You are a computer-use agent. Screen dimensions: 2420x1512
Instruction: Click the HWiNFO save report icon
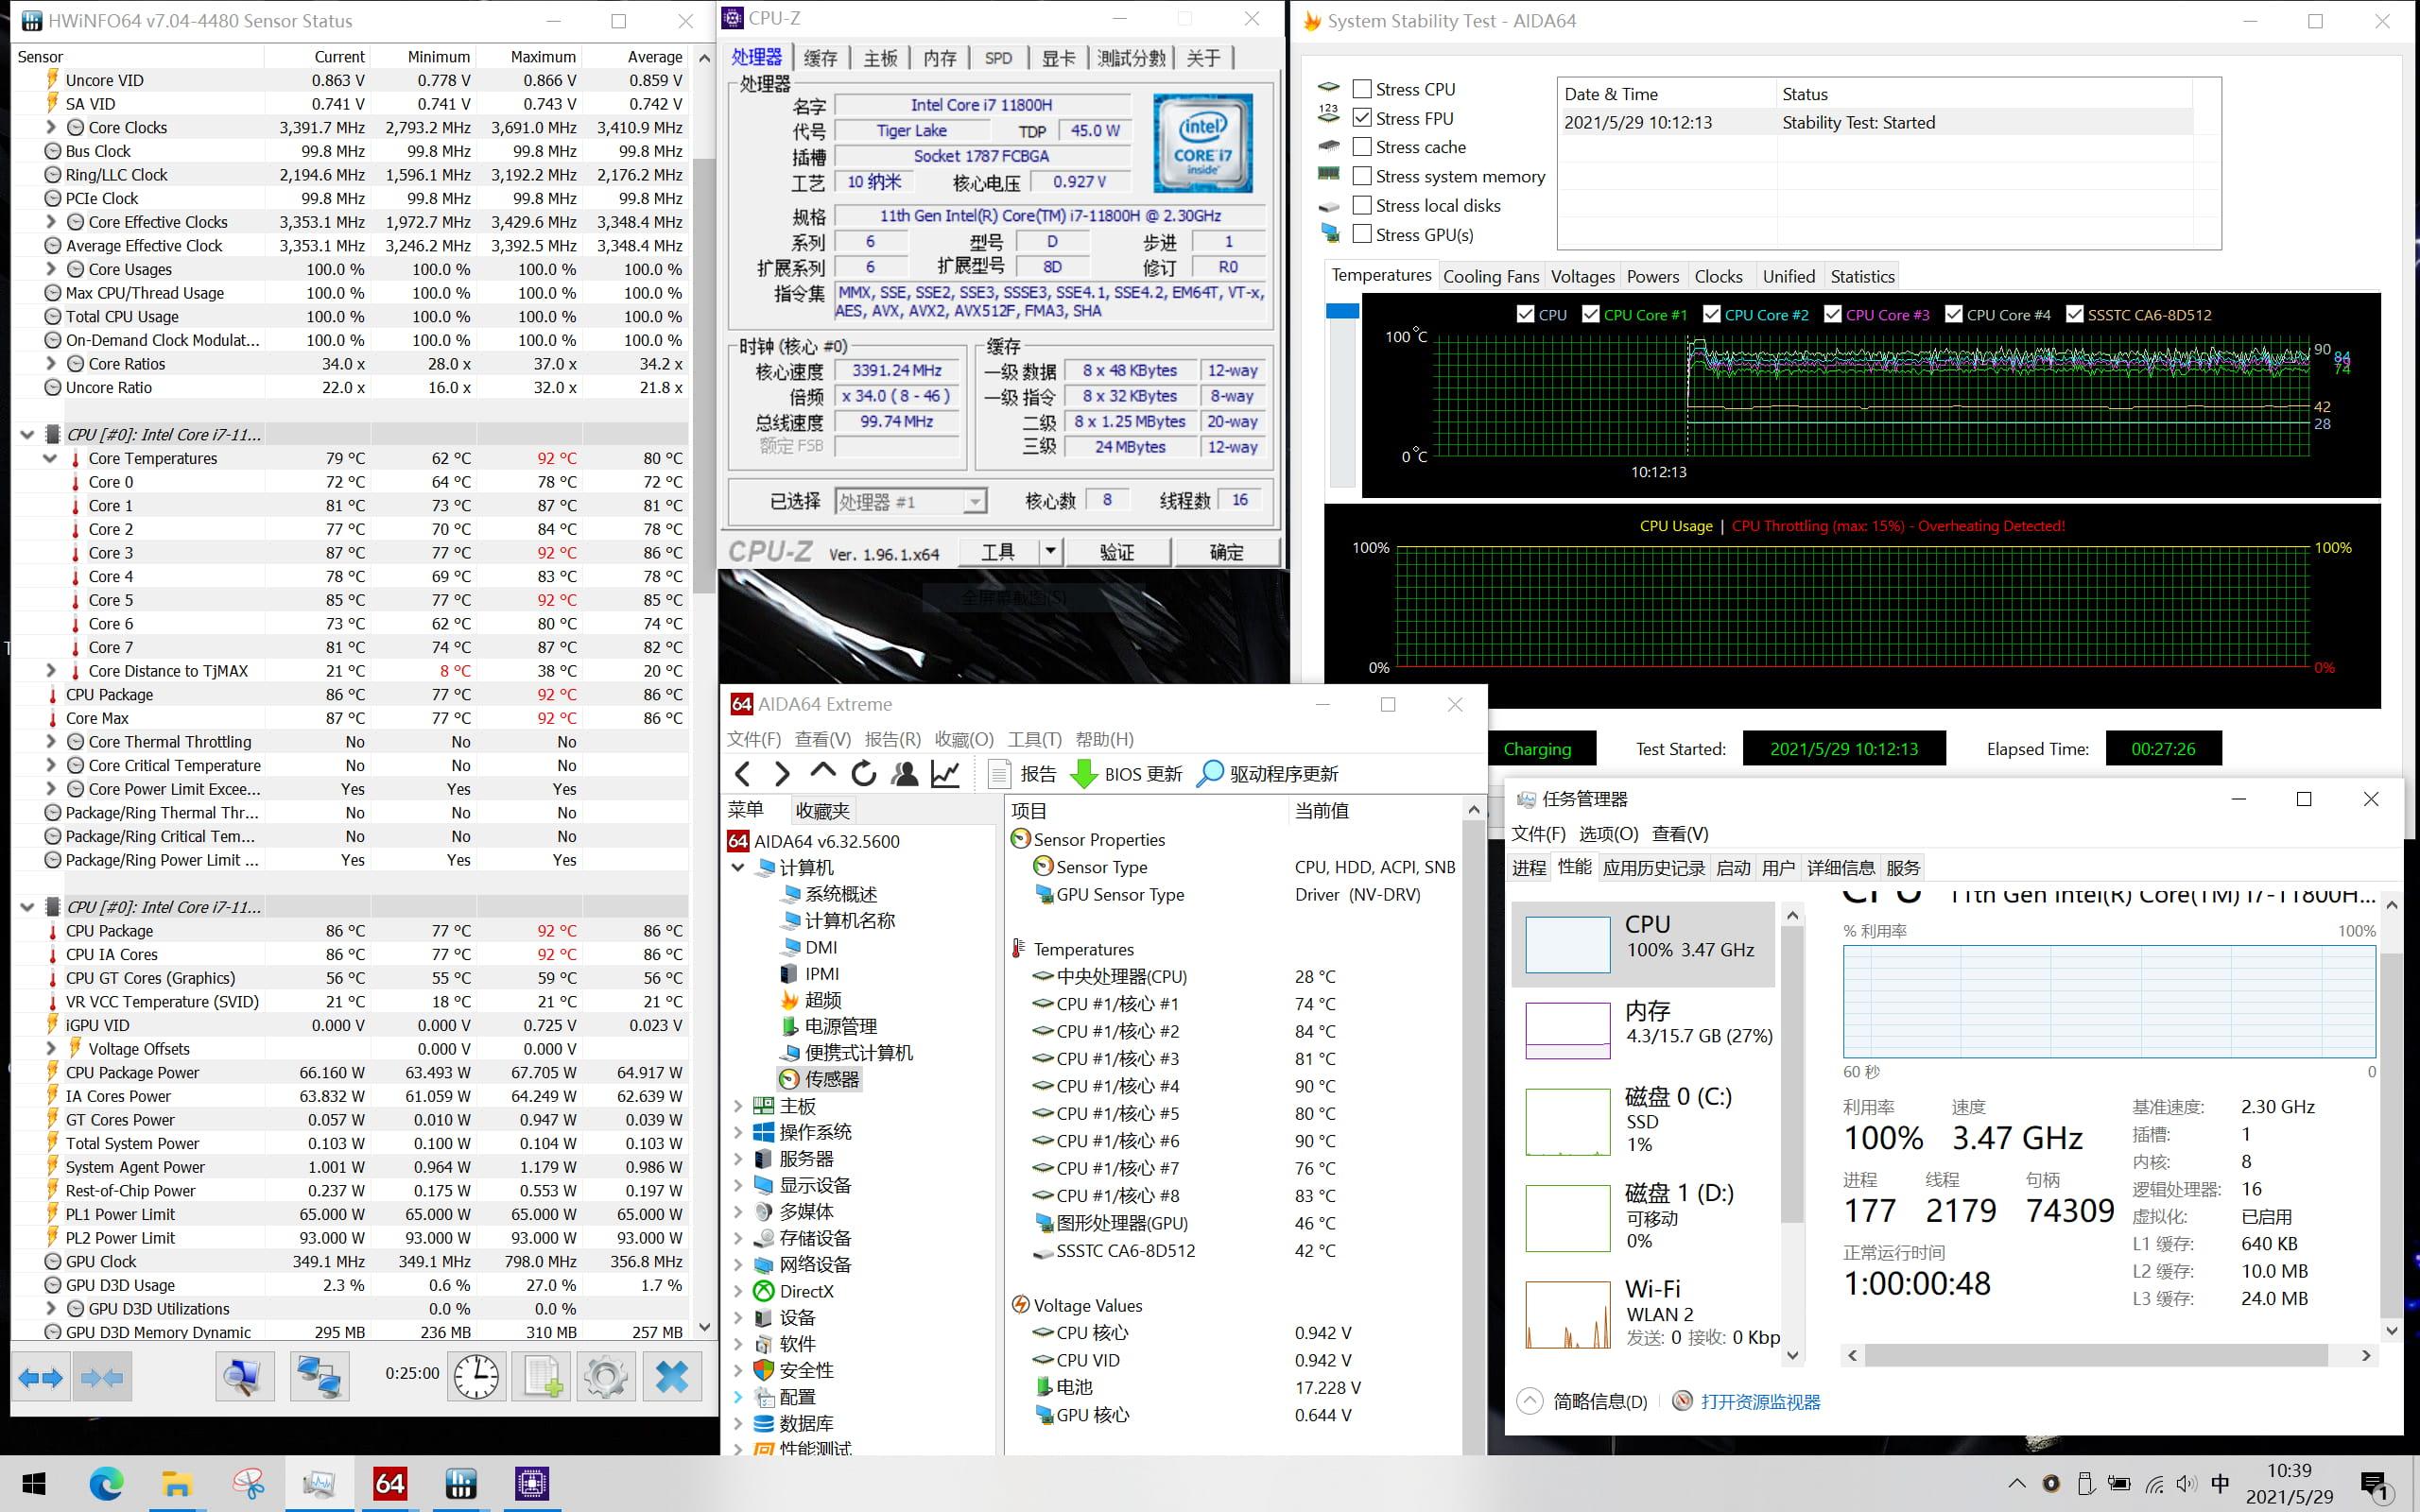tap(541, 1377)
